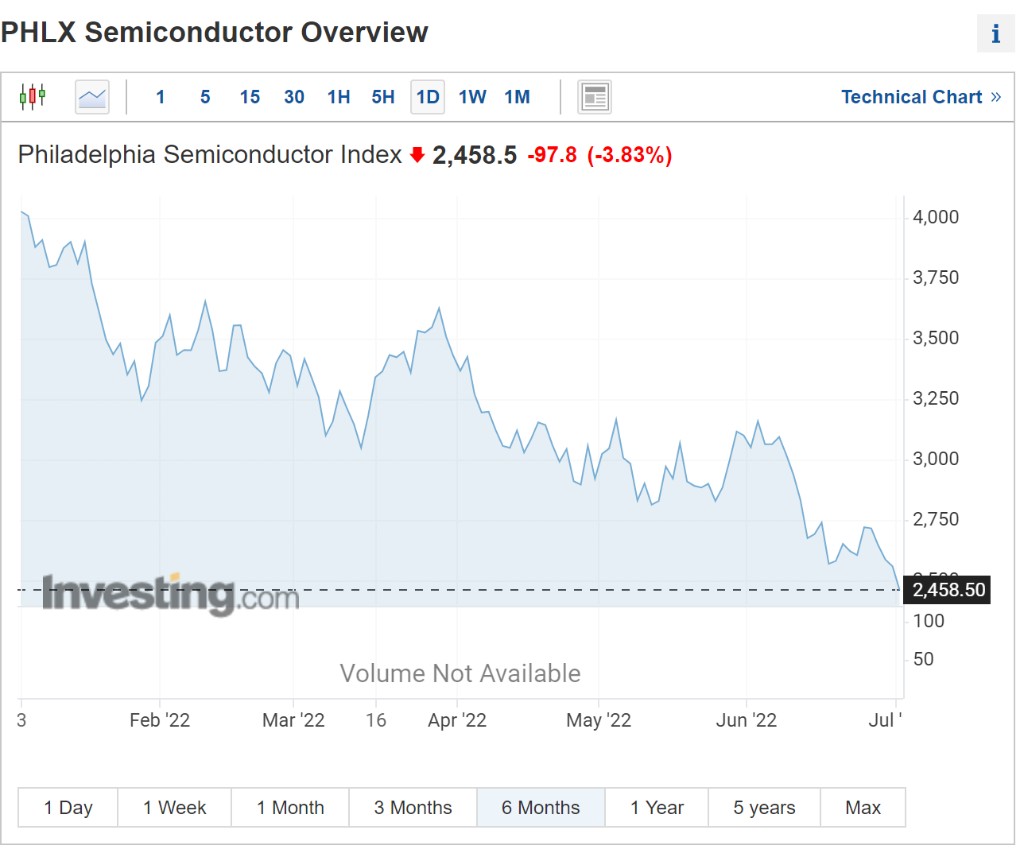Switch to candlestick chart type
Screen dimensions: 1024x857
33,97
